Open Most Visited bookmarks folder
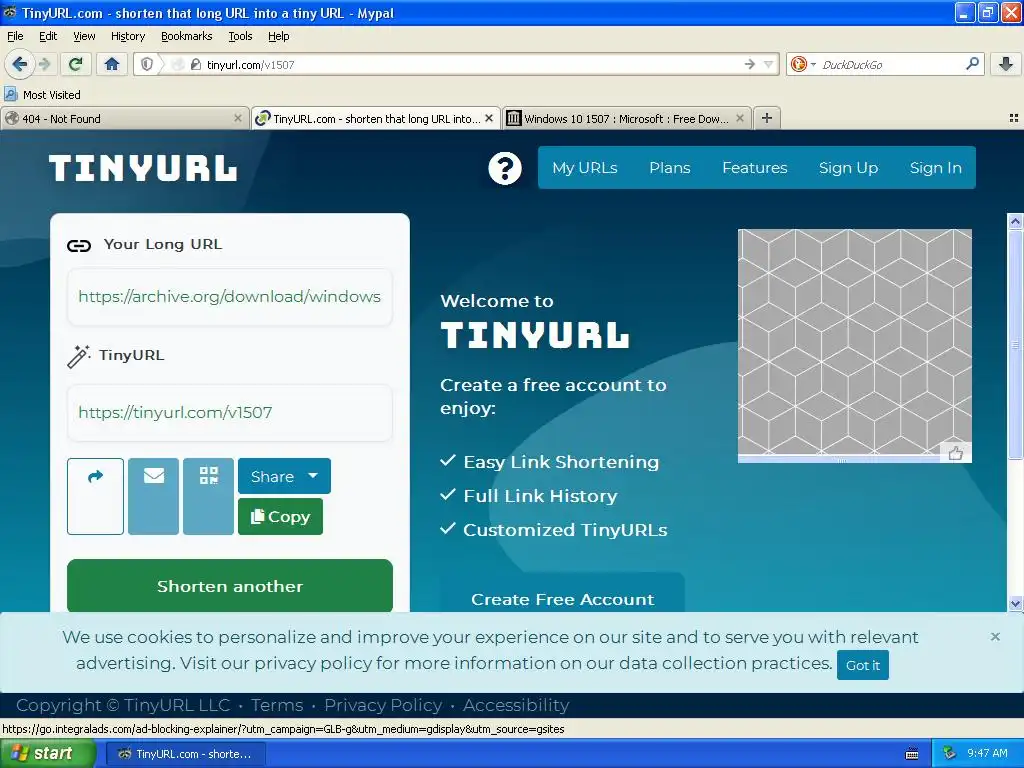The image size is (1024, 768). point(42,95)
